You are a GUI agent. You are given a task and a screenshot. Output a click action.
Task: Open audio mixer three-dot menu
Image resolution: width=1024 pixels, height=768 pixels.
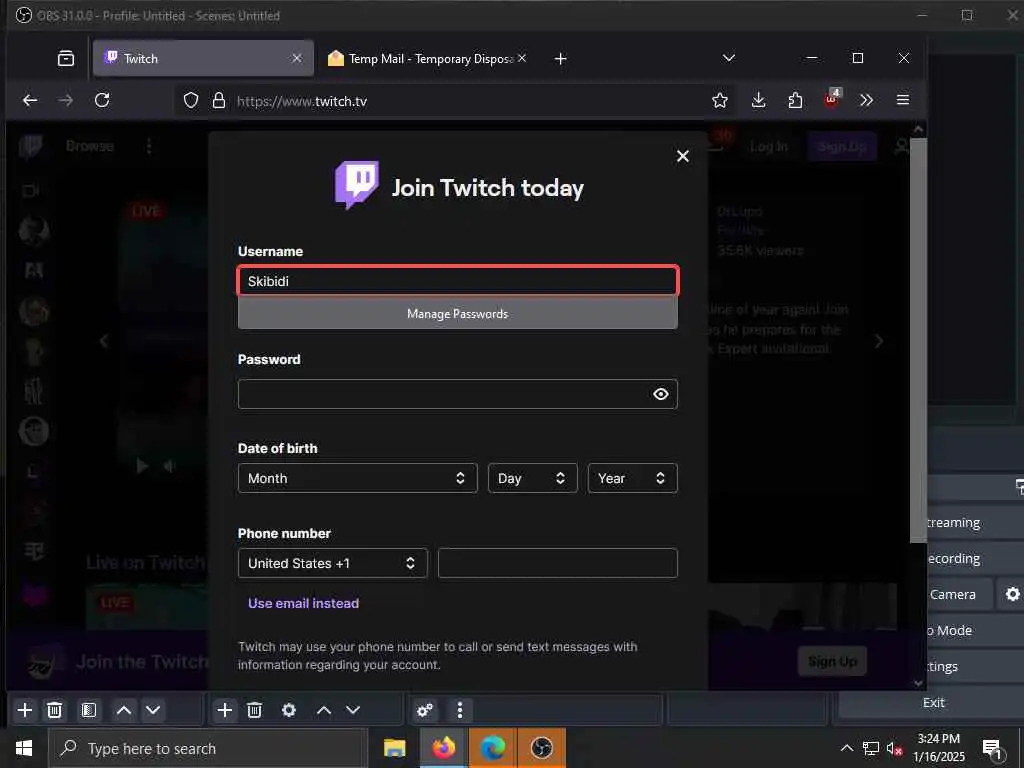(x=460, y=710)
